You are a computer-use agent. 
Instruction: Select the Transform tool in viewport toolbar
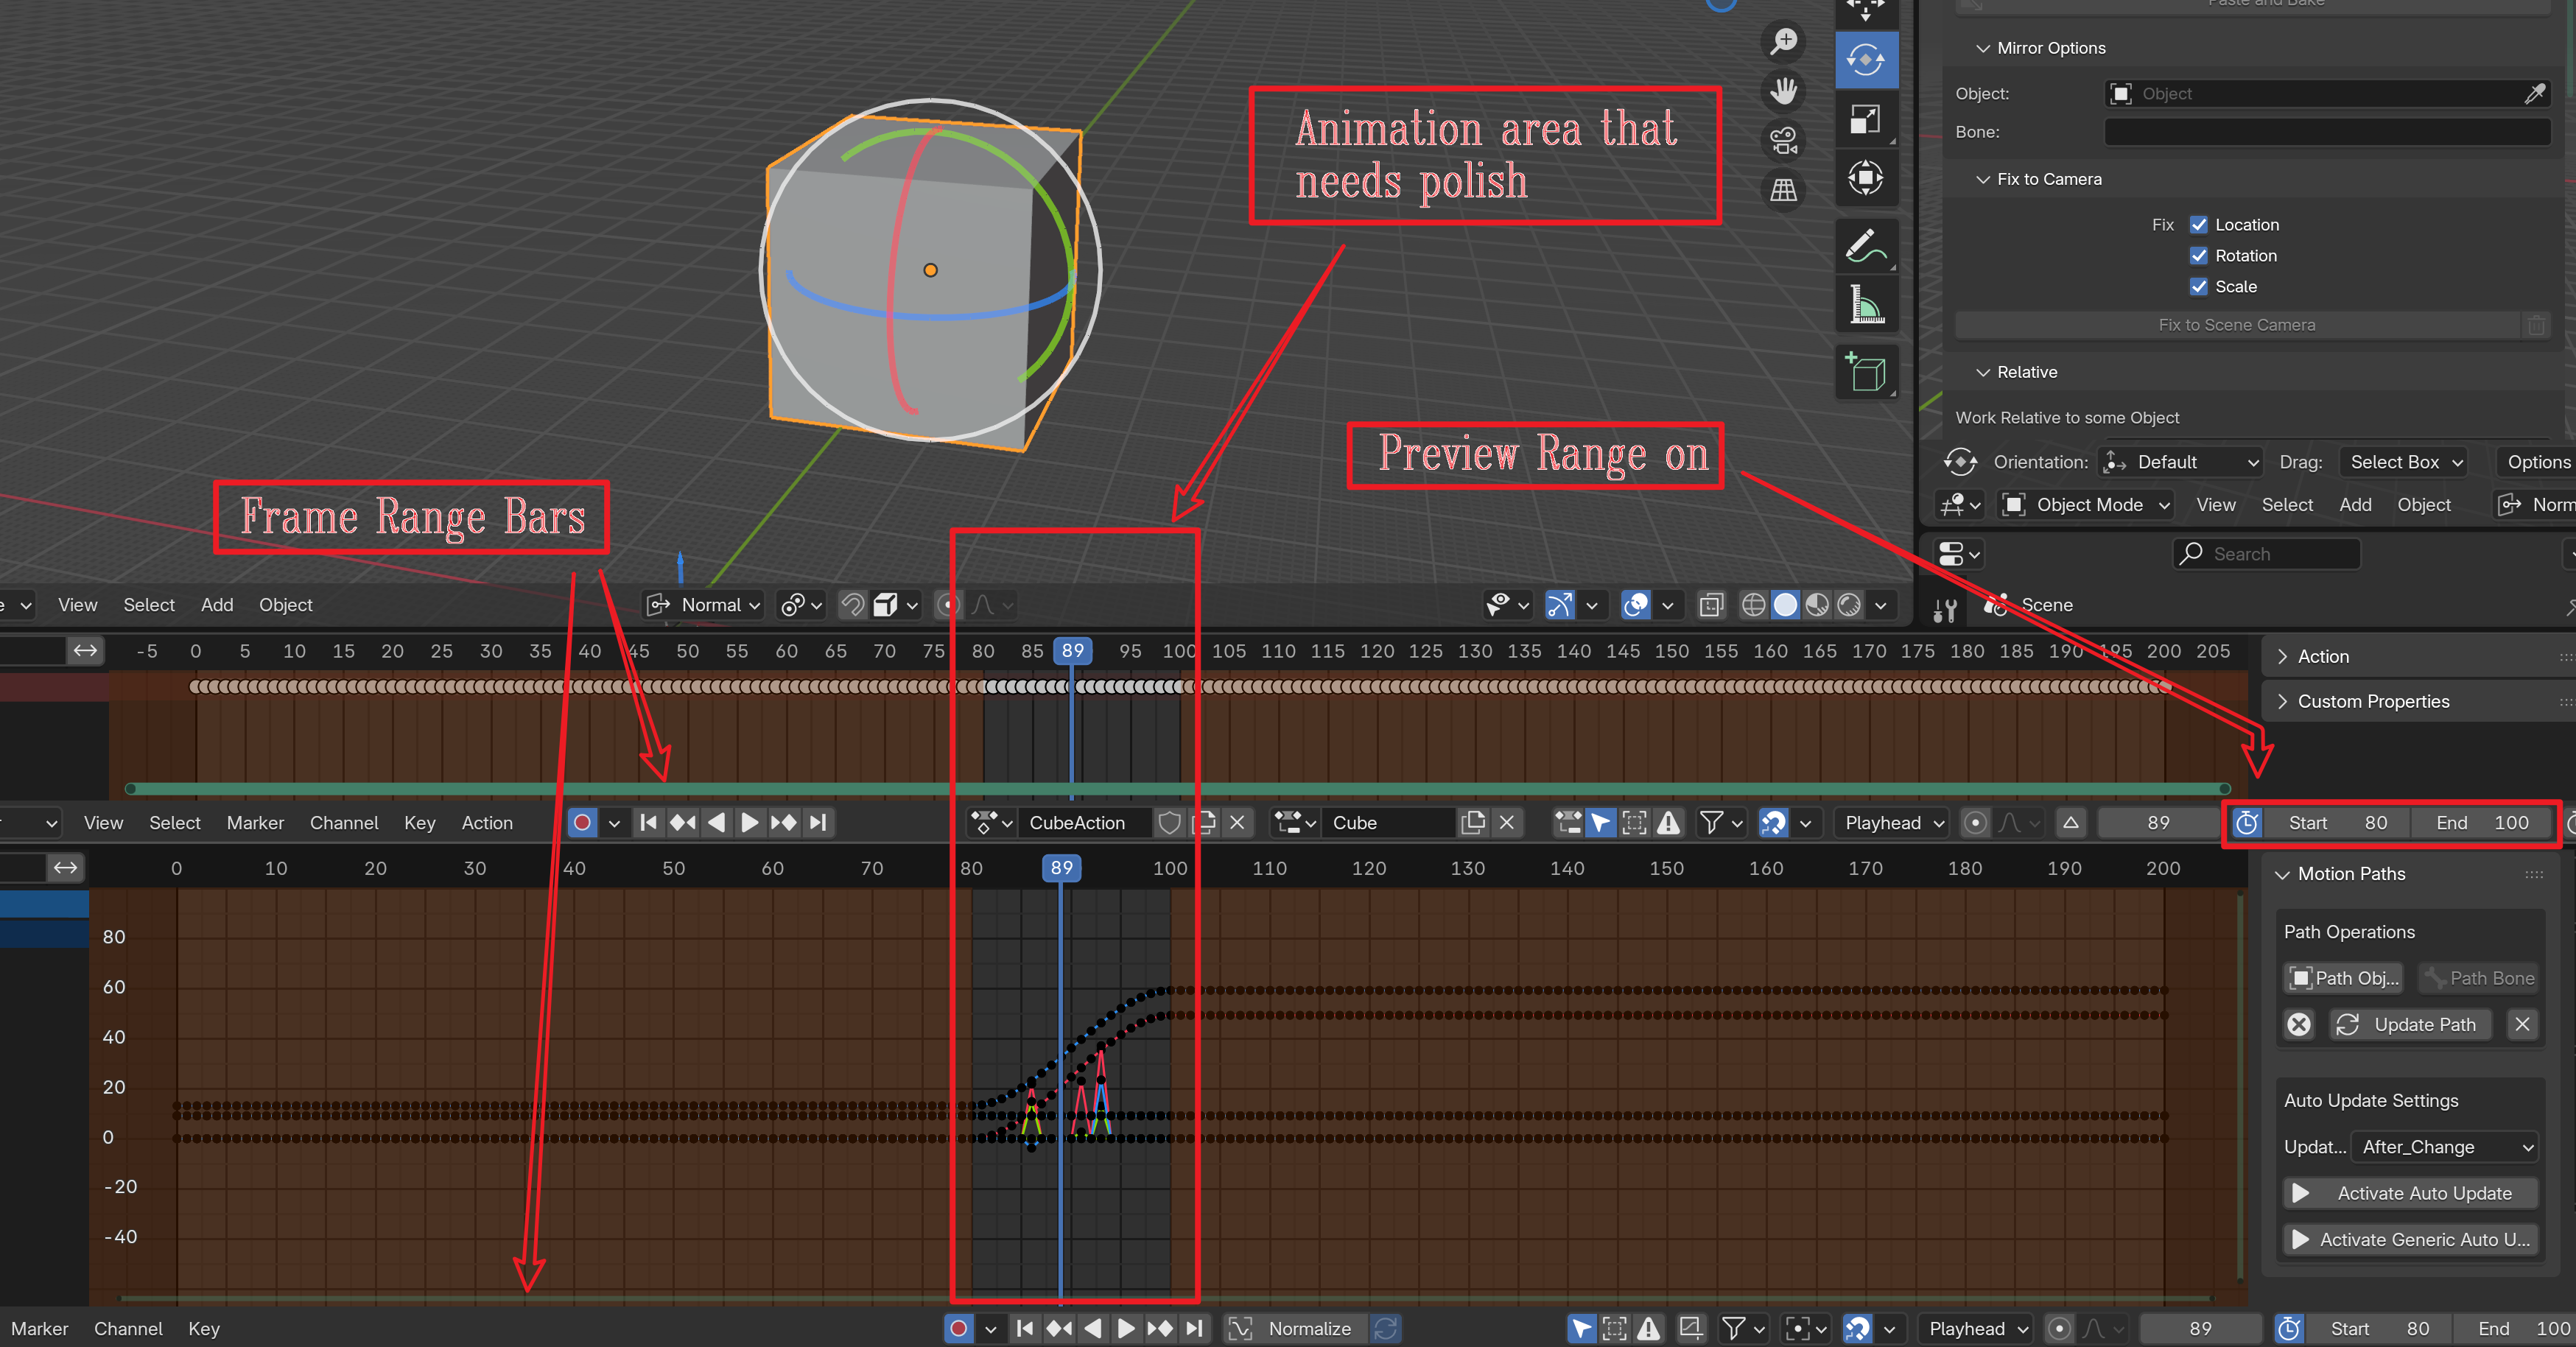pos(1866,178)
